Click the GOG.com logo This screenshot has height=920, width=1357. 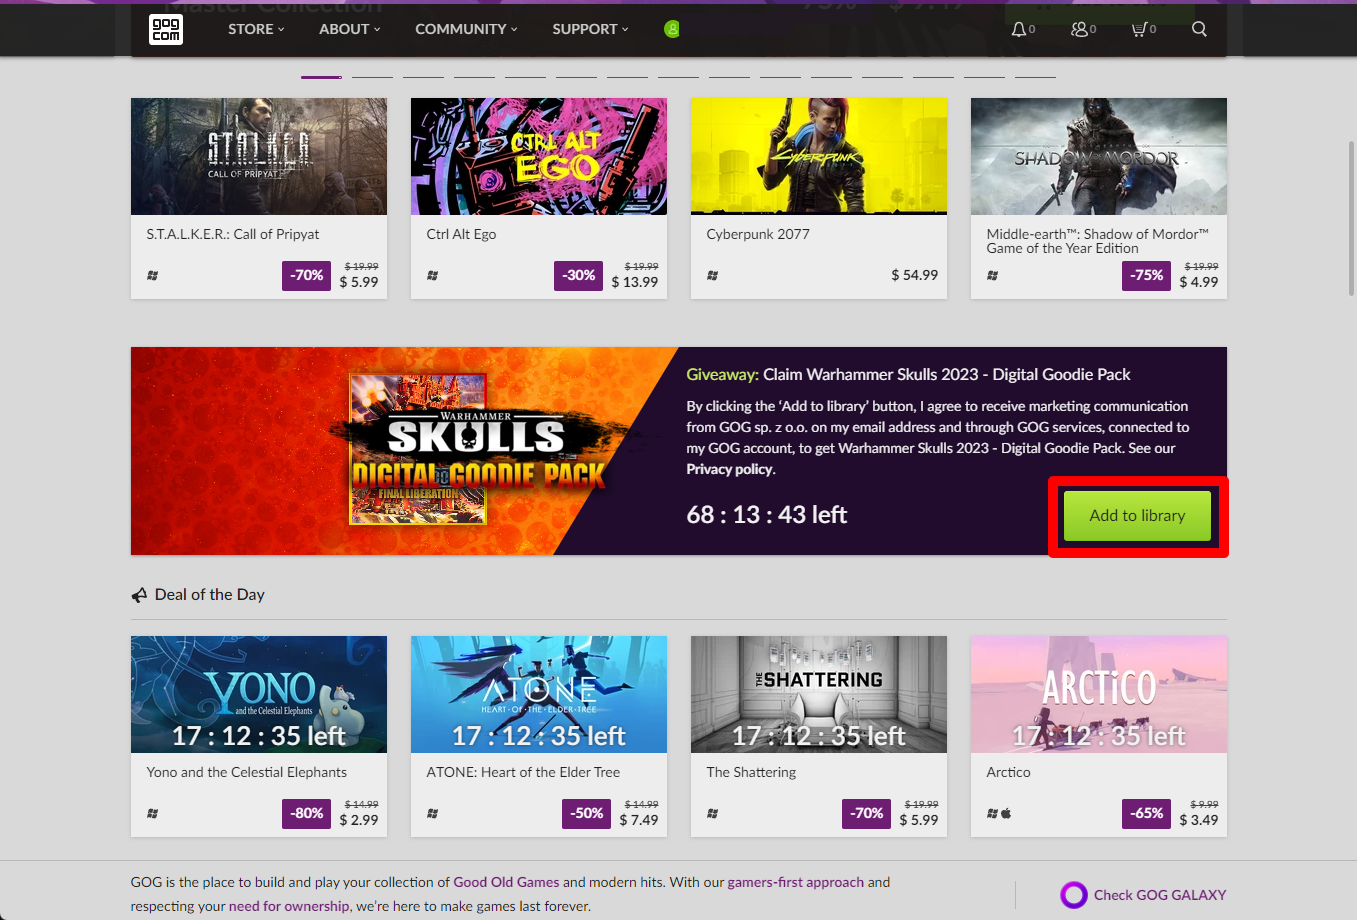(166, 29)
